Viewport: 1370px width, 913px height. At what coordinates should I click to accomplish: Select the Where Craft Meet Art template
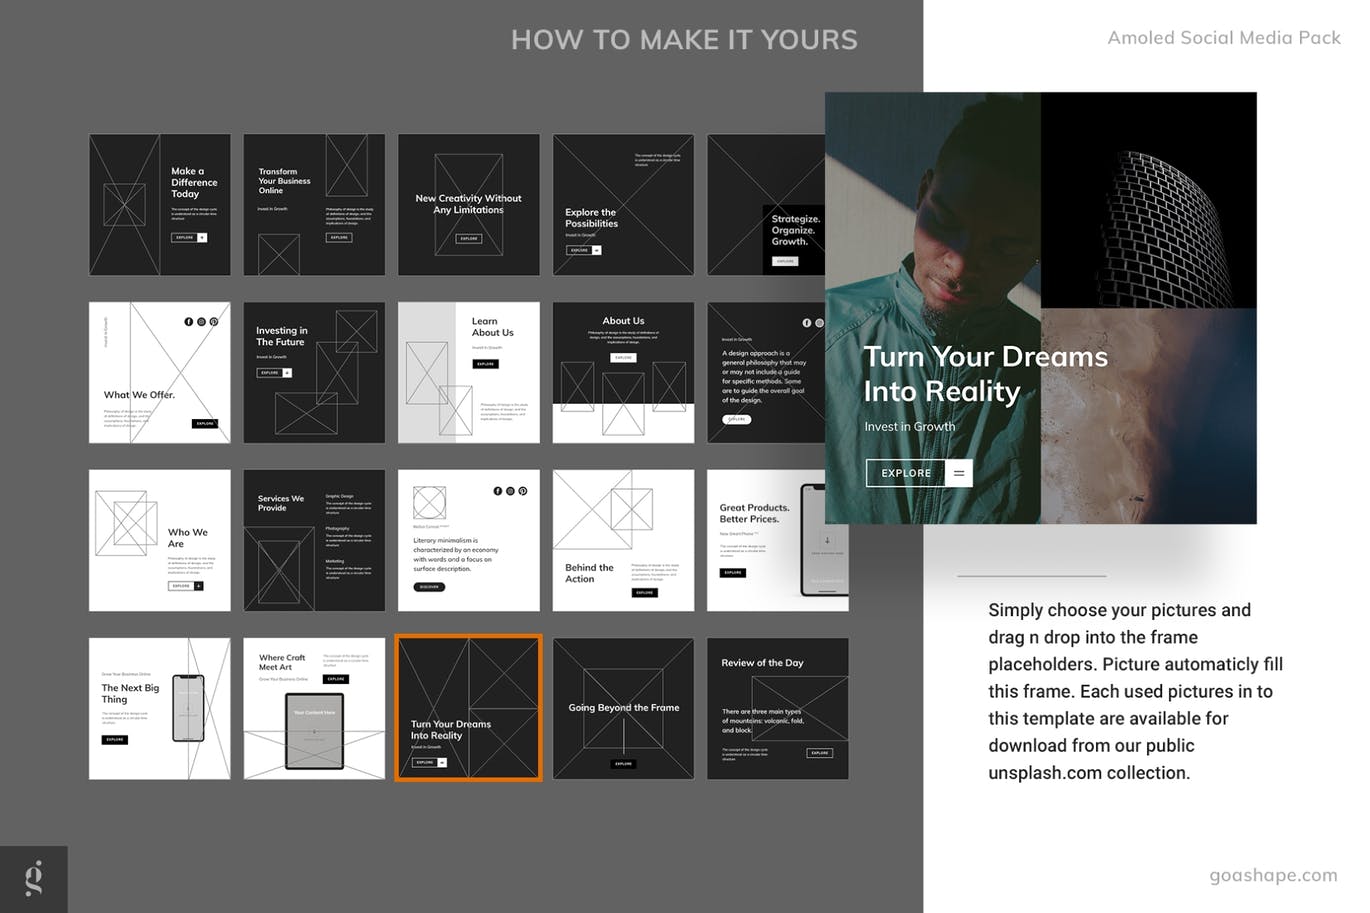click(x=314, y=708)
